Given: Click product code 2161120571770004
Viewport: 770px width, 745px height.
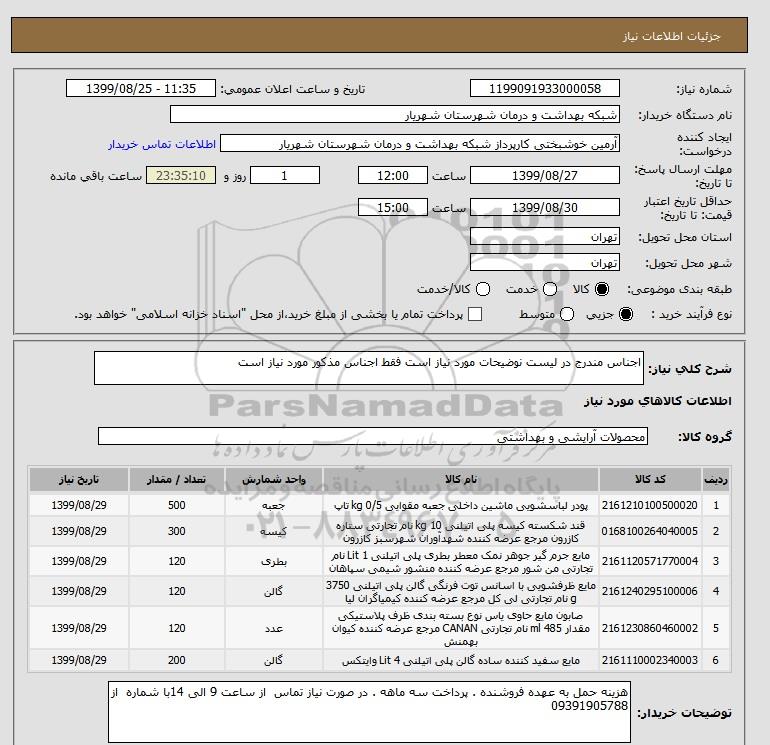Looking at the screenshot, I should (x=650, y=561).
